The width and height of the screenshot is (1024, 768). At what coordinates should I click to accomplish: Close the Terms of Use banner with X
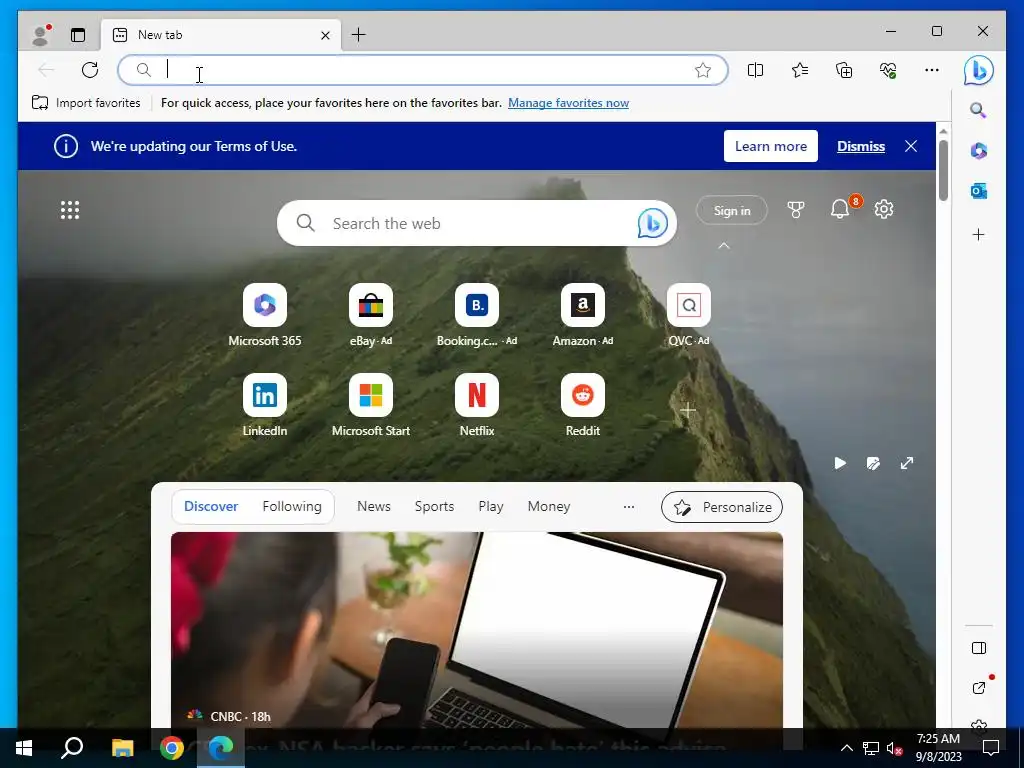pos(911,146)
